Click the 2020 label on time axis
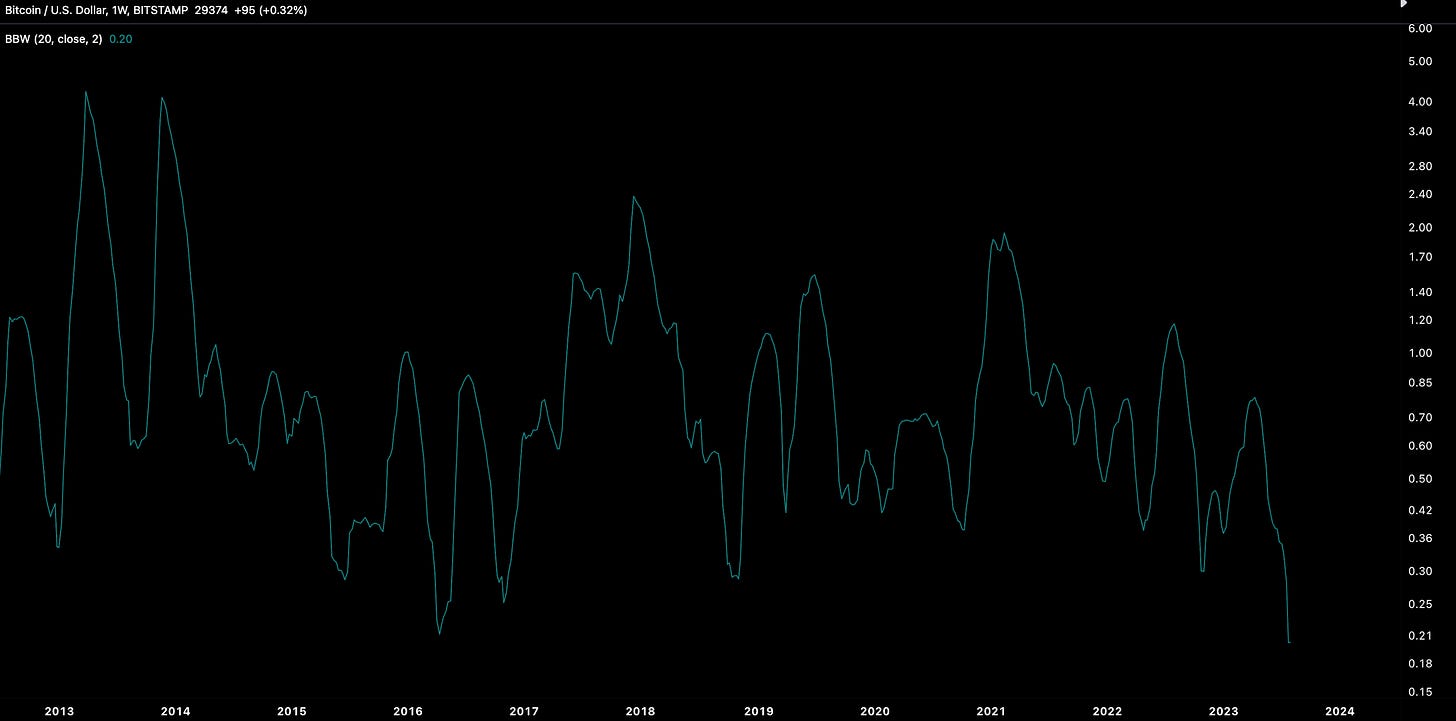The width and height of the screenshot is (1456, 721). click(x=874, y=711)
